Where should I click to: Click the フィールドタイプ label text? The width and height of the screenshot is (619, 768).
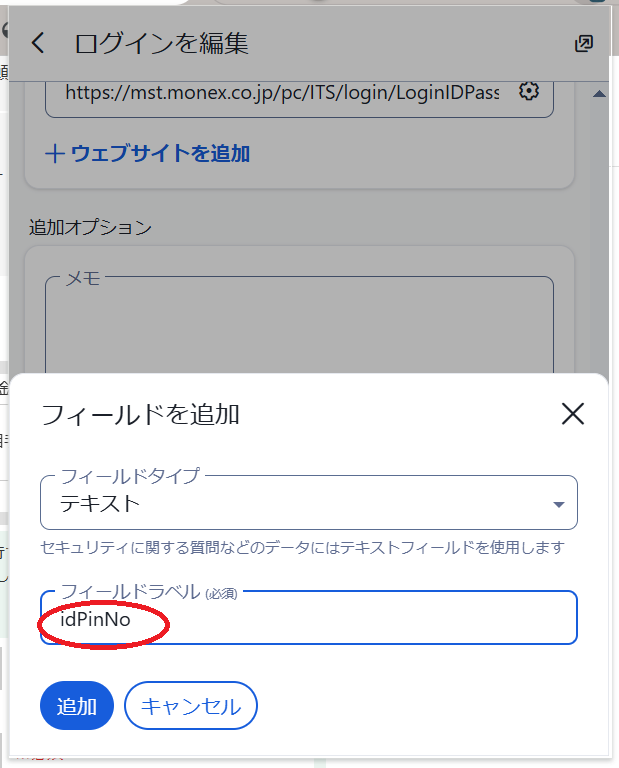point(130,476)
